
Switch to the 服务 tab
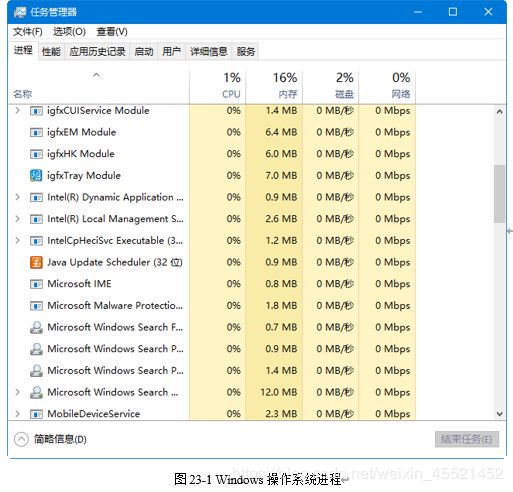[246, 51]
